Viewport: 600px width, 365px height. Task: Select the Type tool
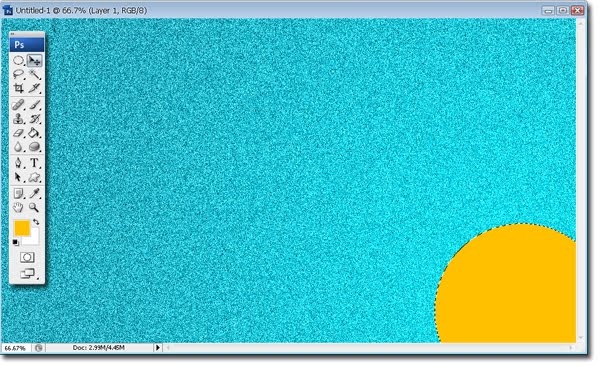click(34, 163)
